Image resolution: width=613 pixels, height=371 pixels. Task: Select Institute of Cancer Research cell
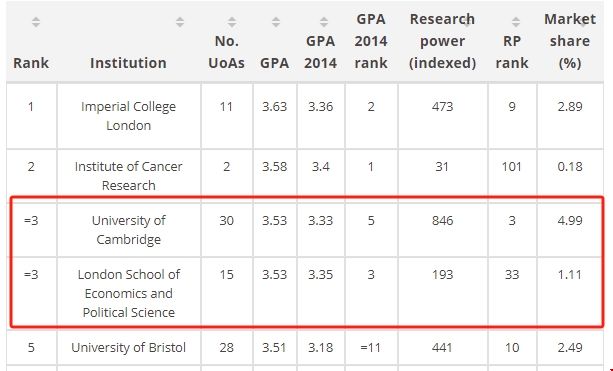tap(129, 176)
